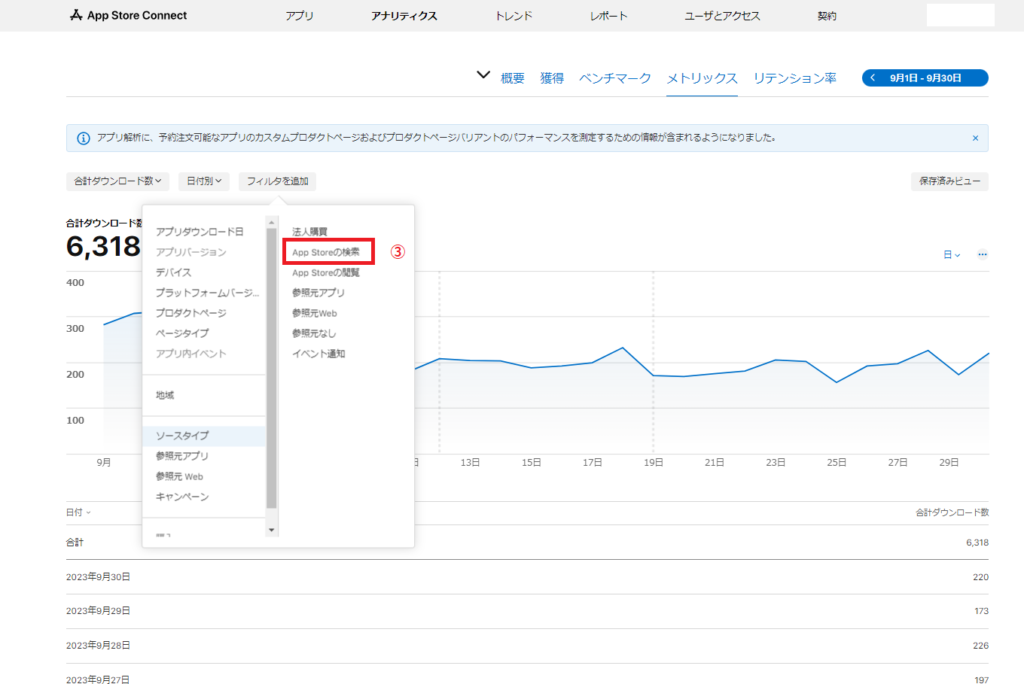1024x684 pixels.
Task: Select プロダクトページ filter option
Action: click(191, 313)
